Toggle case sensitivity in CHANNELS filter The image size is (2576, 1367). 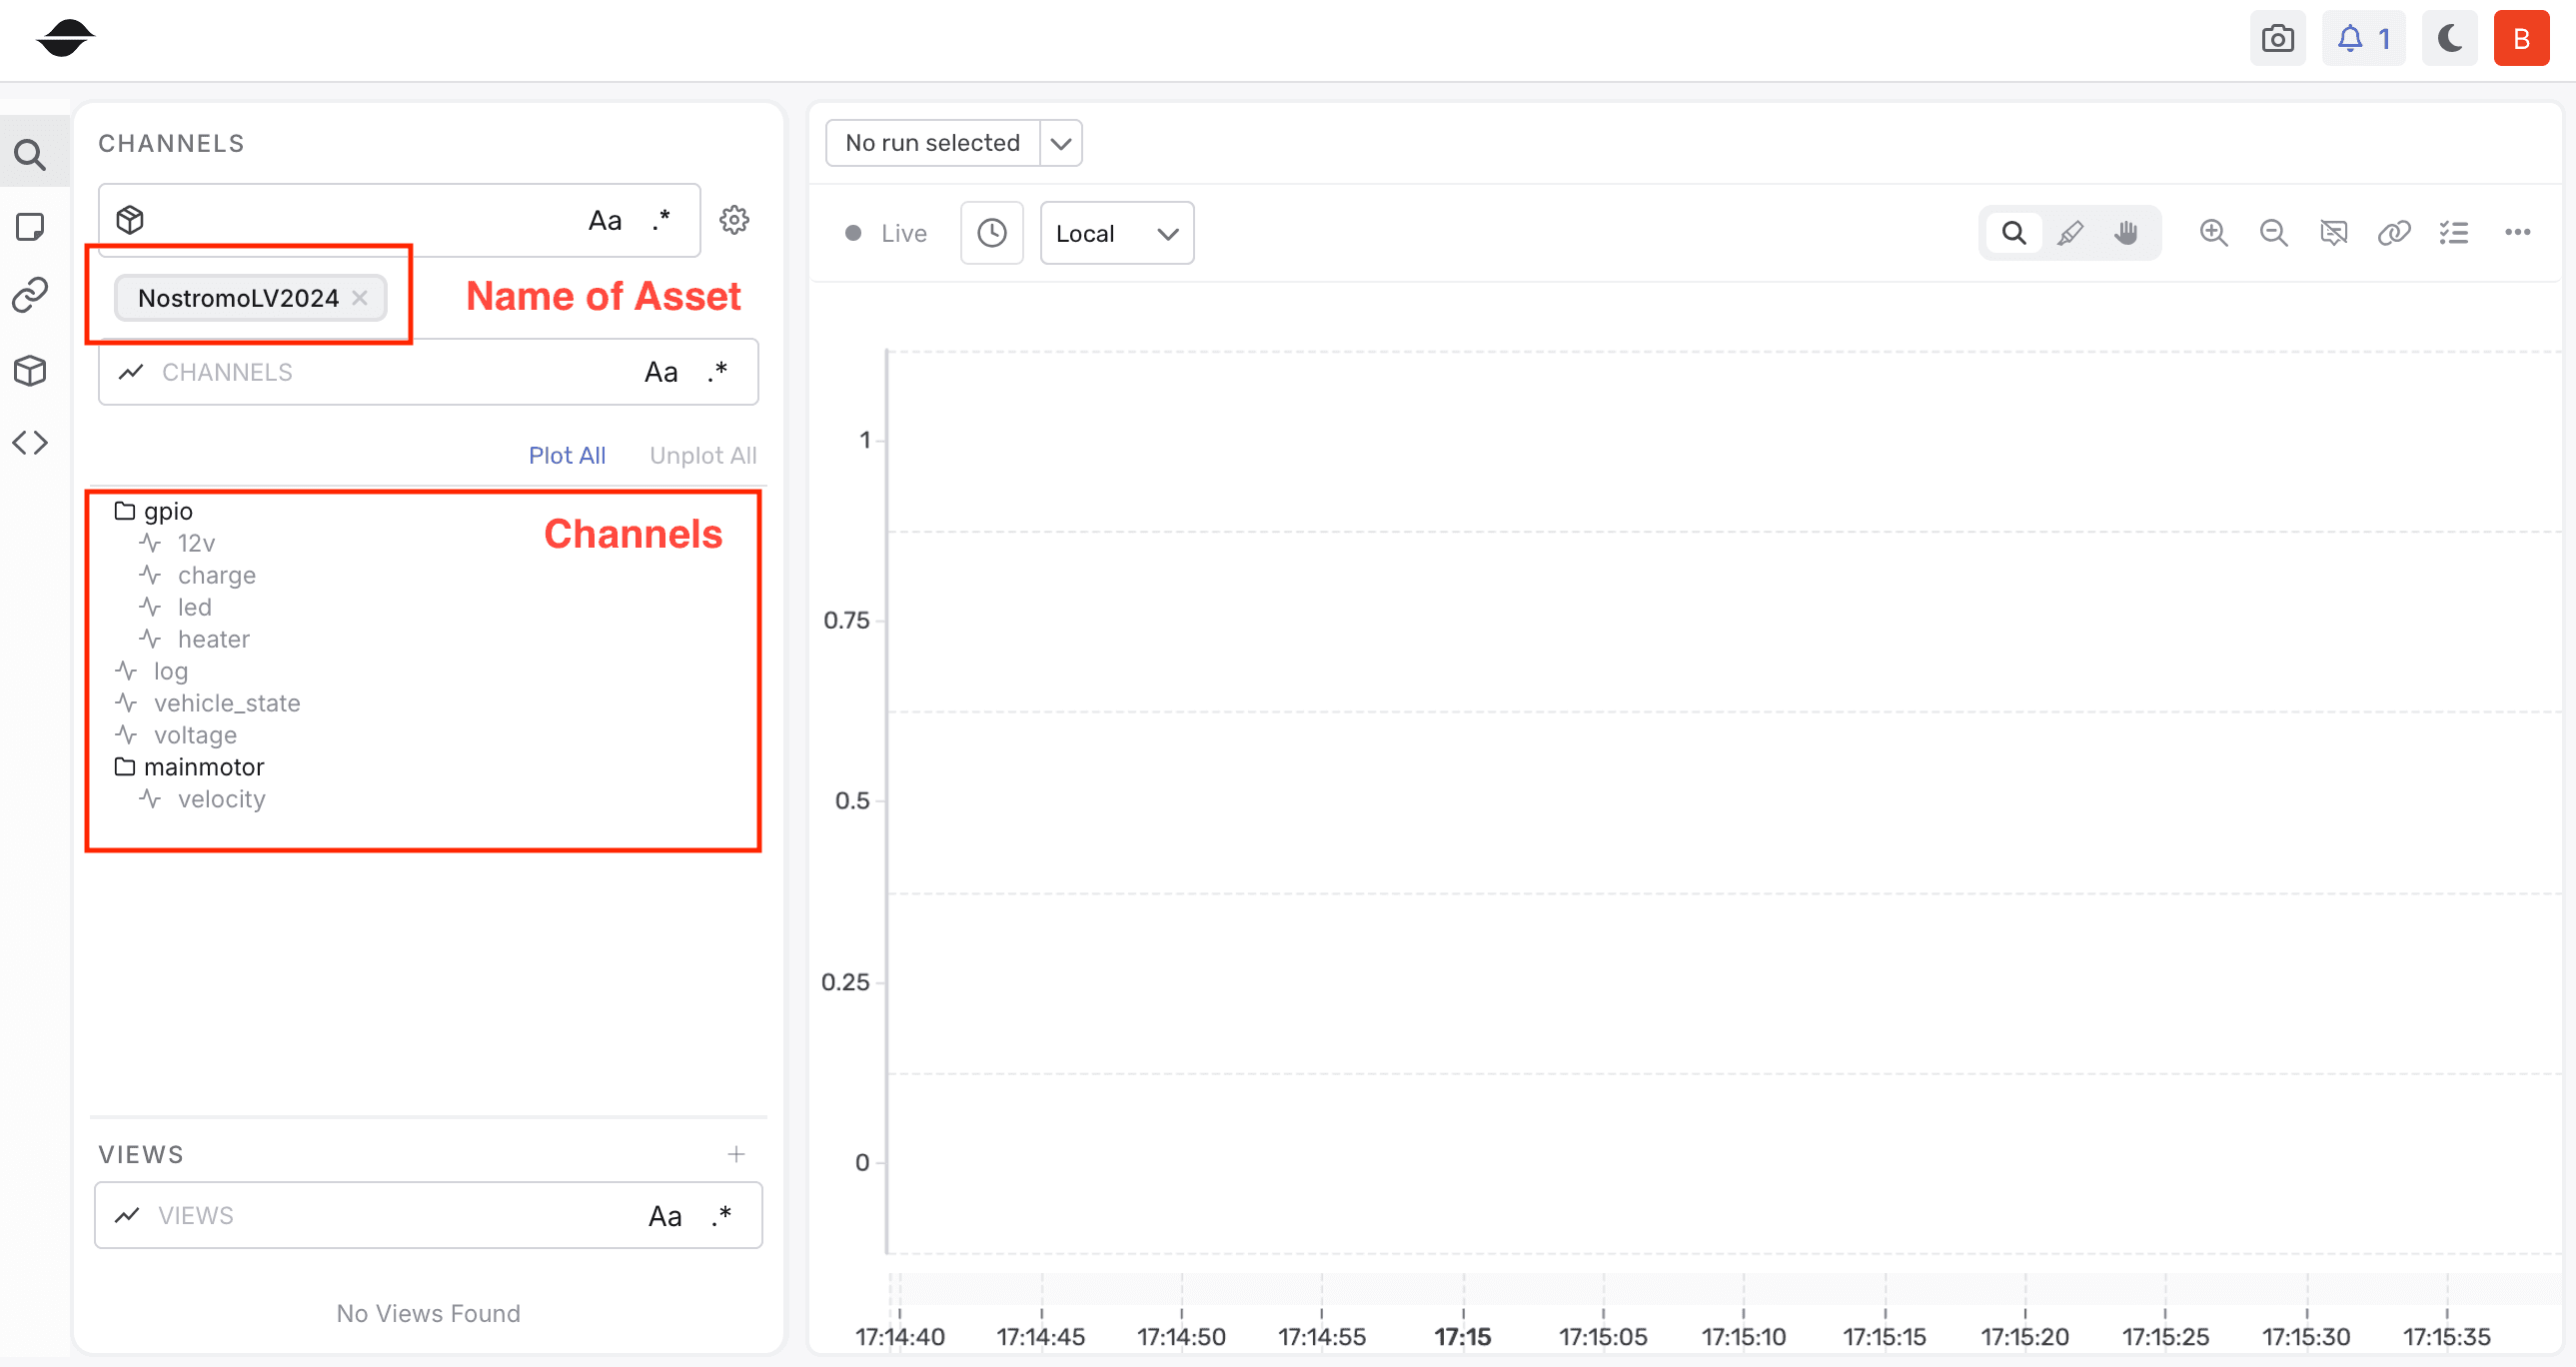pos(661,372)
